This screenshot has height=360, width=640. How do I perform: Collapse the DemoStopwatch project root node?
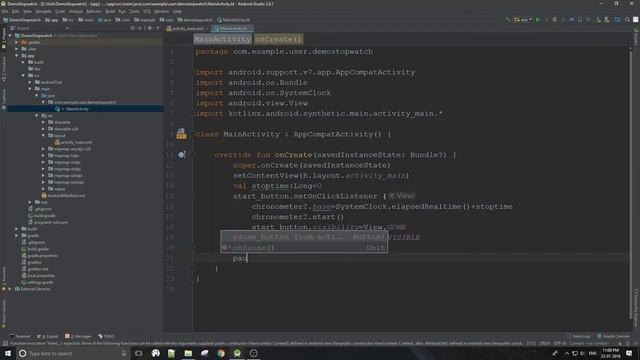(10, 36)
